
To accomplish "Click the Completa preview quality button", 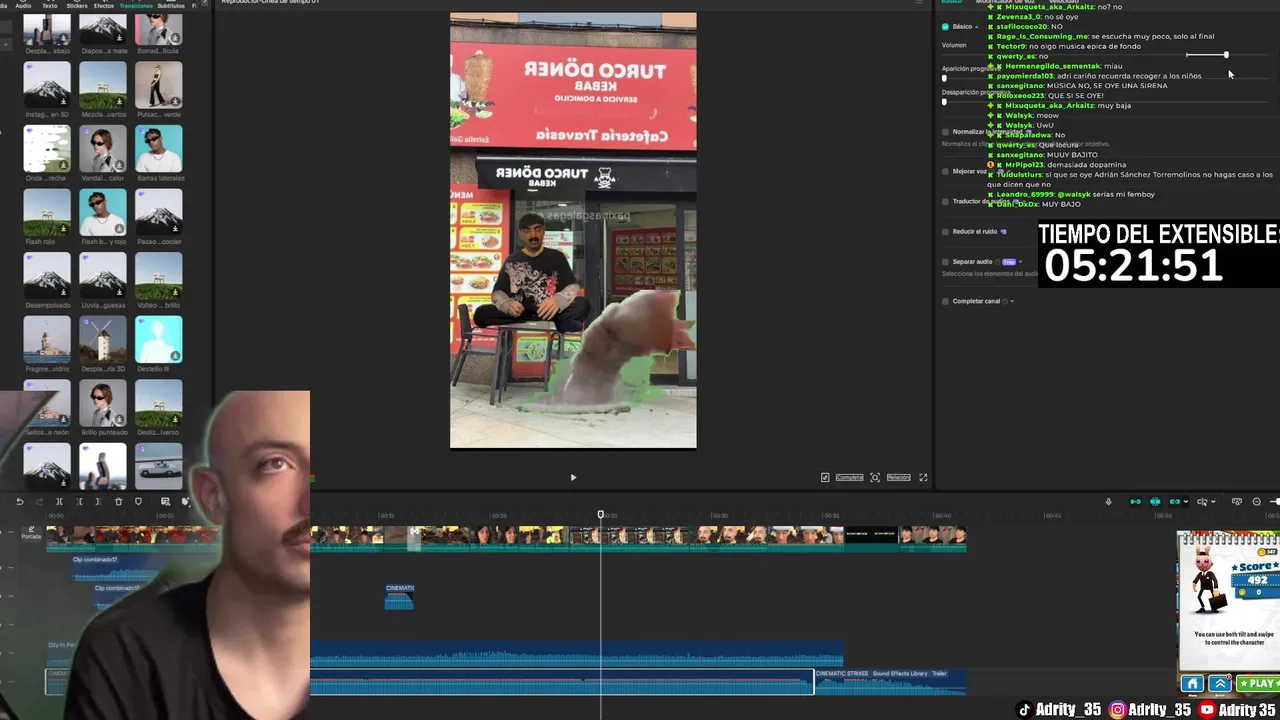I will pos(849,478).
